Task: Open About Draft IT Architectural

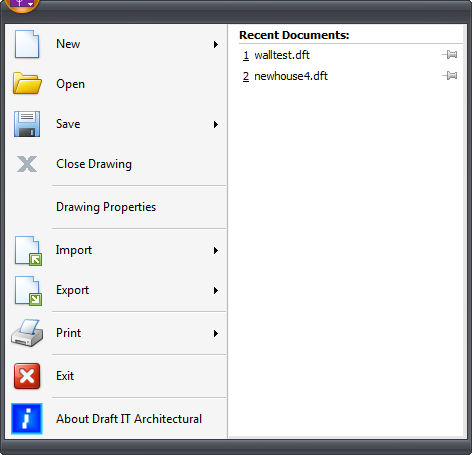Action: pos(116,419)
